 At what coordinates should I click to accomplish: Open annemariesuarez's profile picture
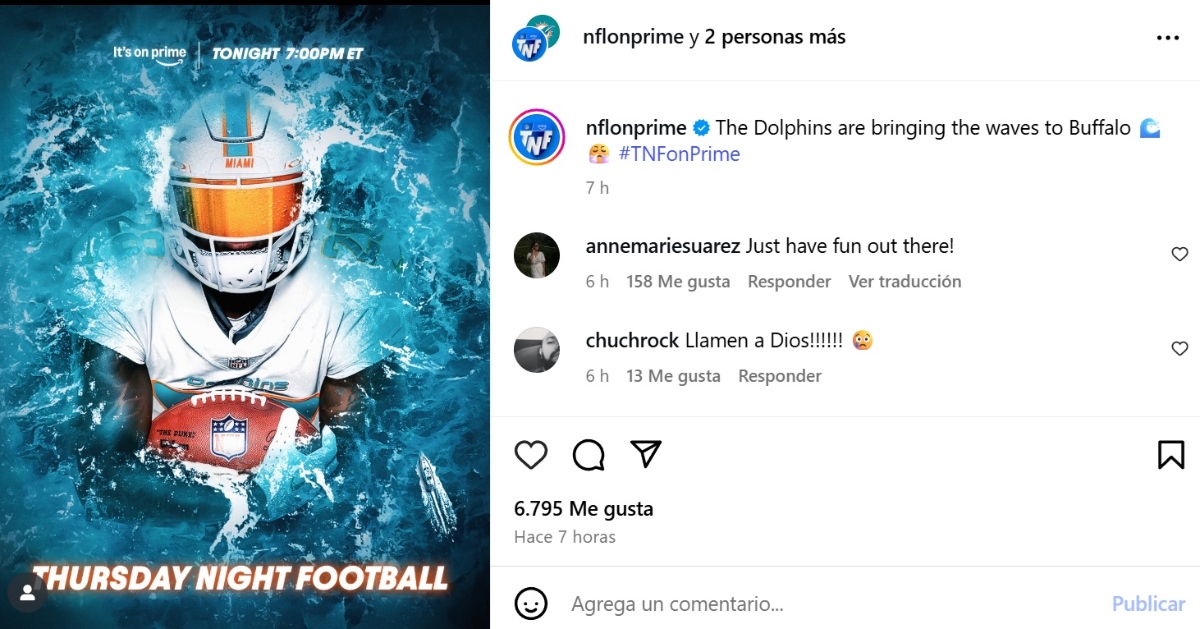pyautogui.click(x=536, y=255)
